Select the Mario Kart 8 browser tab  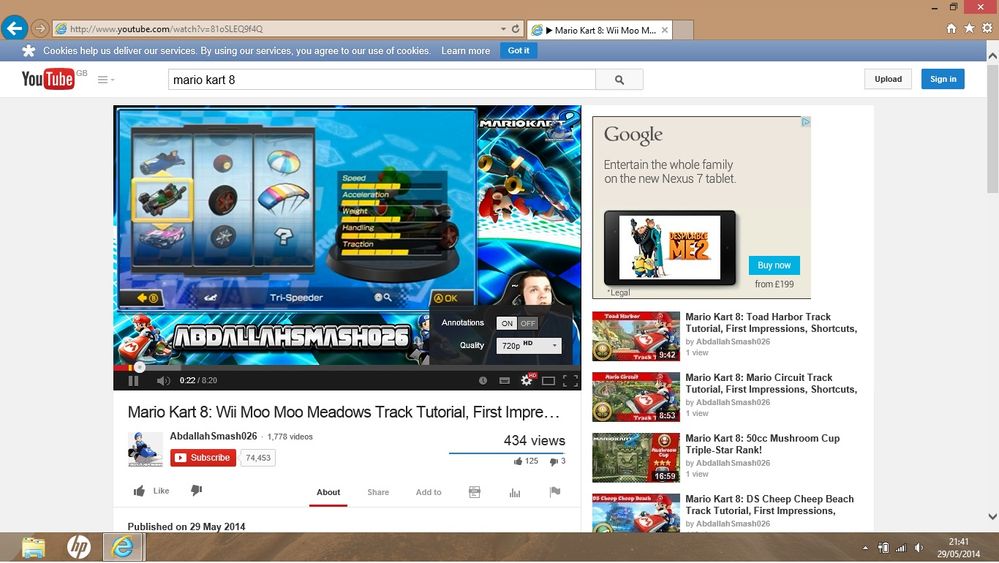pyautogui.click(x=600, y=30)
